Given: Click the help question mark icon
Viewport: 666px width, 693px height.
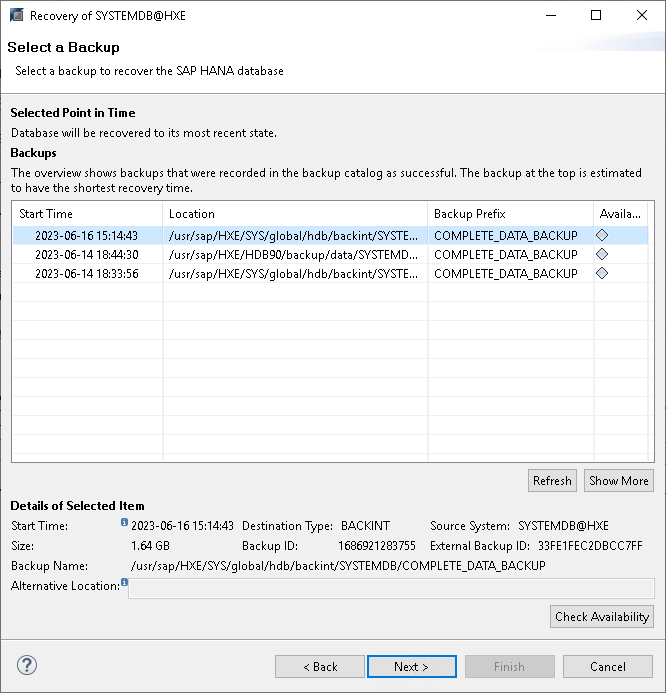Looking at the screenshot, I should click(27, 665).
